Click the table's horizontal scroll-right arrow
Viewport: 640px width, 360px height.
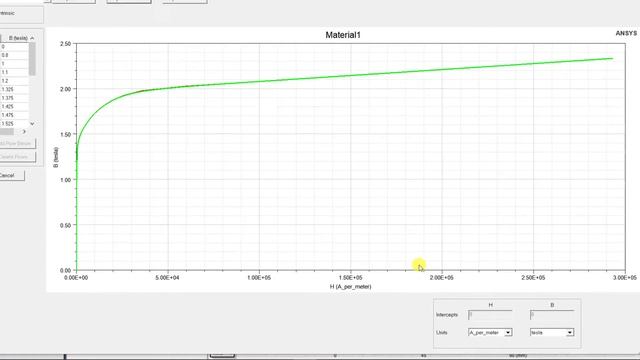click(24, 131)
